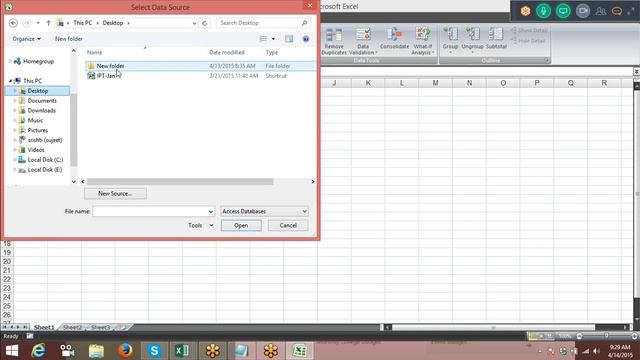This screenshot has width=640, height=360.
Task: Open the Tools dropdown menu
Action: click(x=200, y=225)
